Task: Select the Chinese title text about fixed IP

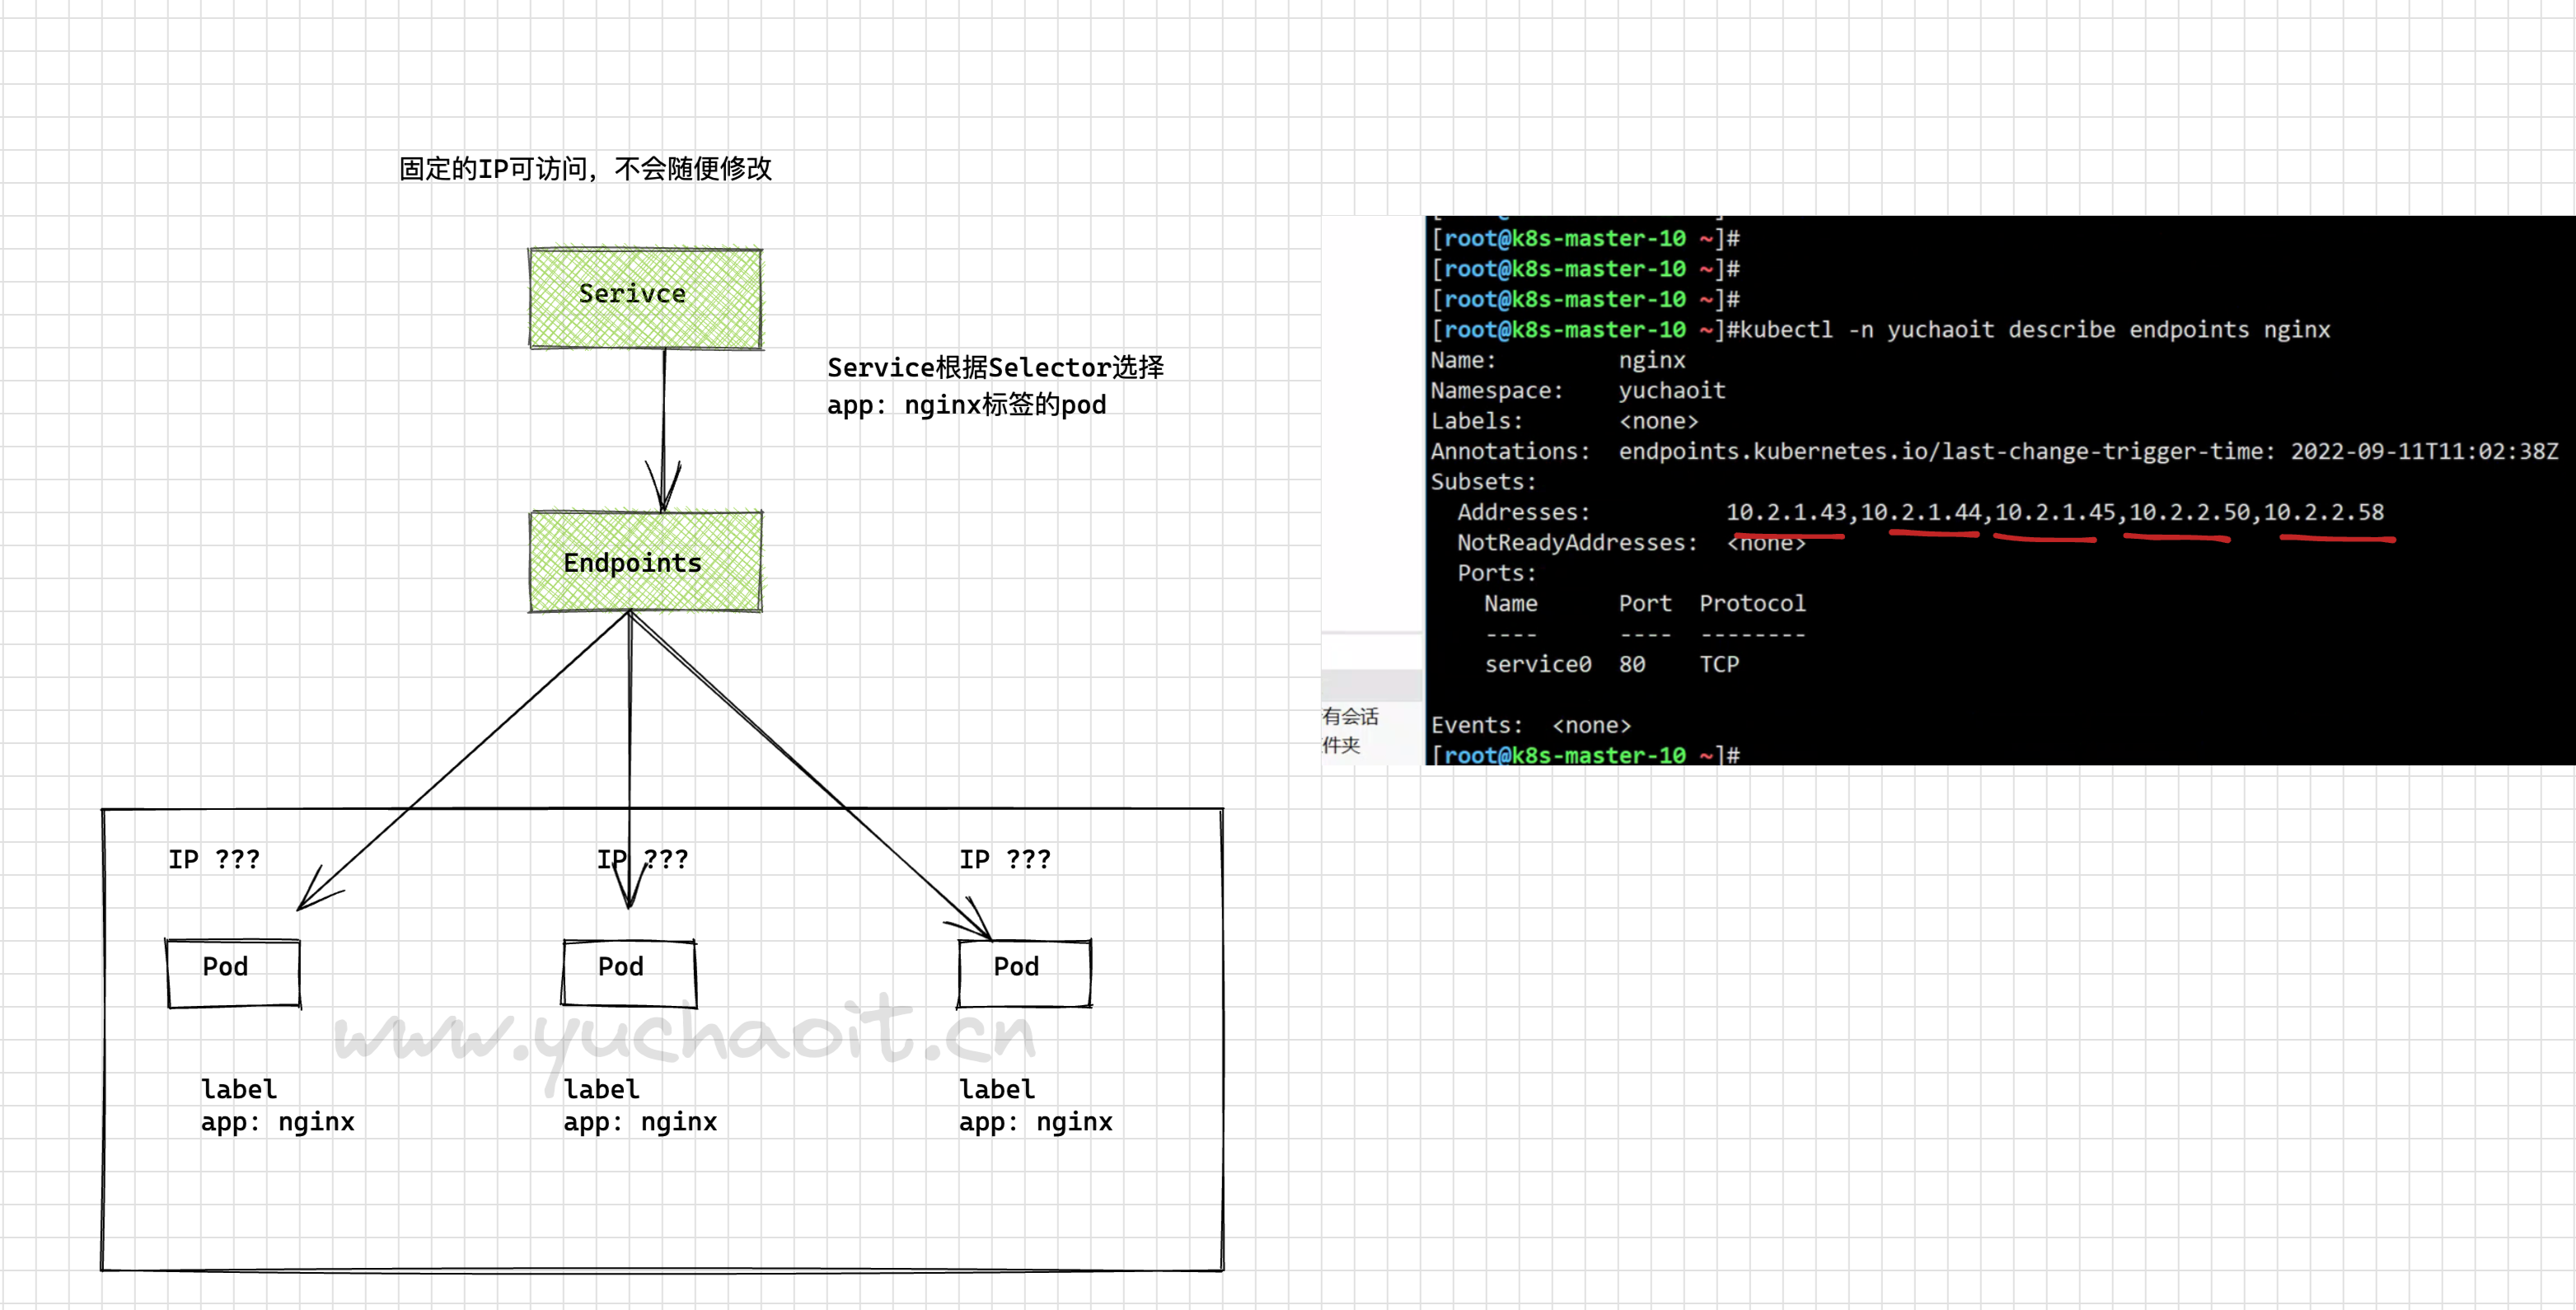Action: click(x=585, y=168)
